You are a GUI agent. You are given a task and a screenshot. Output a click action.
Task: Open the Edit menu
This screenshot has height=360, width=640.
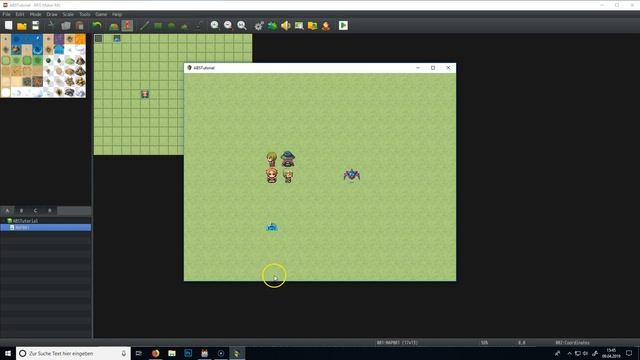point(20,14)
